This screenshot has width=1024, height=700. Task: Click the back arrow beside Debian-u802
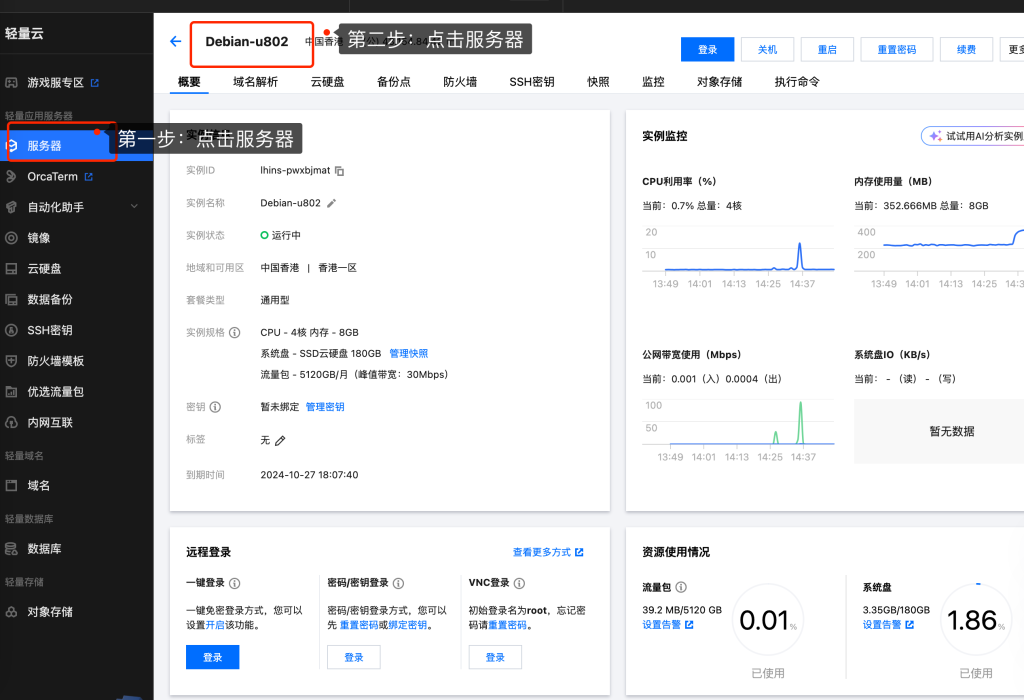point(175,42)
